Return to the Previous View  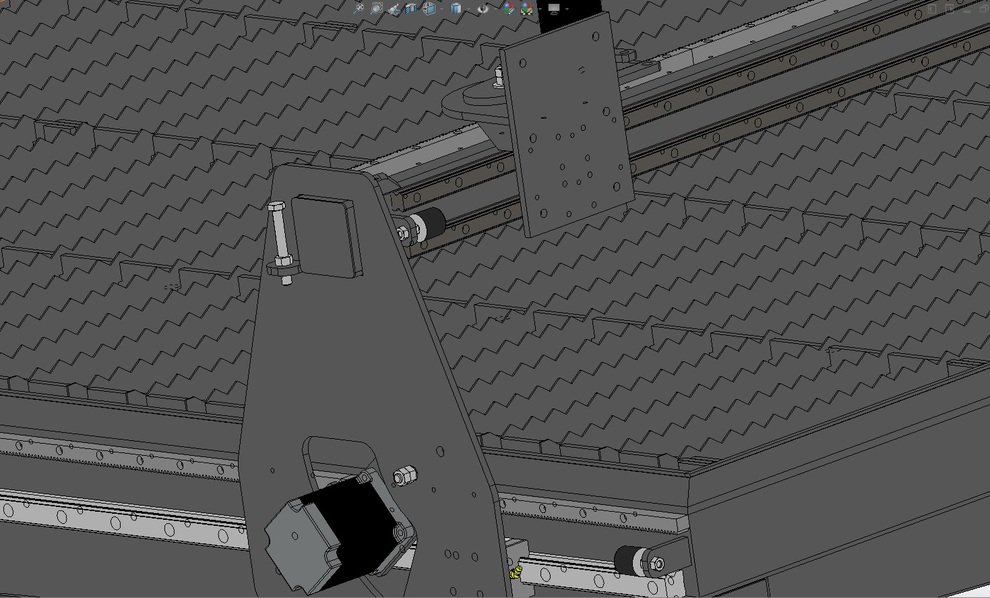395,8
